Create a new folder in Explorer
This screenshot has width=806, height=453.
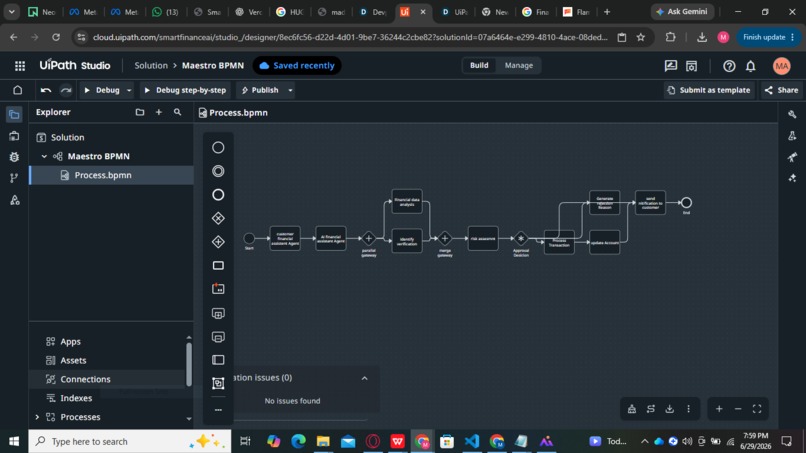click(x=140, y=112)
